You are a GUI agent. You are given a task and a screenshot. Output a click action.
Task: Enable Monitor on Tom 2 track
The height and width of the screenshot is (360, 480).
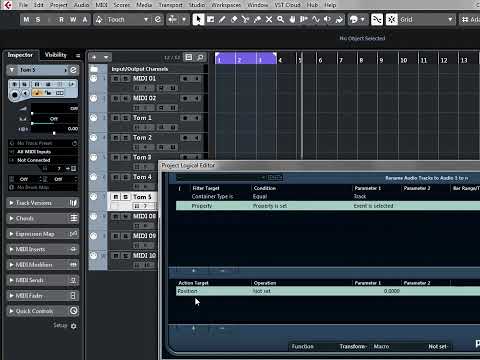(x=196, y=138)
